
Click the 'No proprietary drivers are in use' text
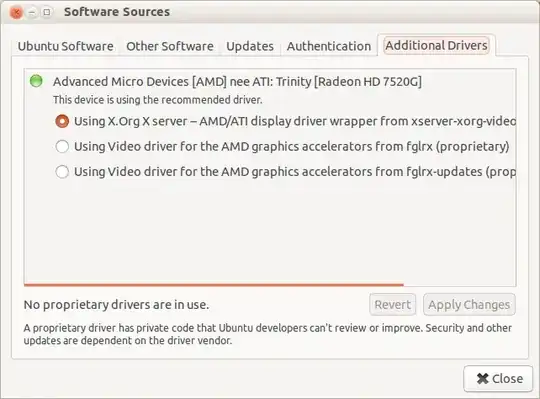coord(116,305)
